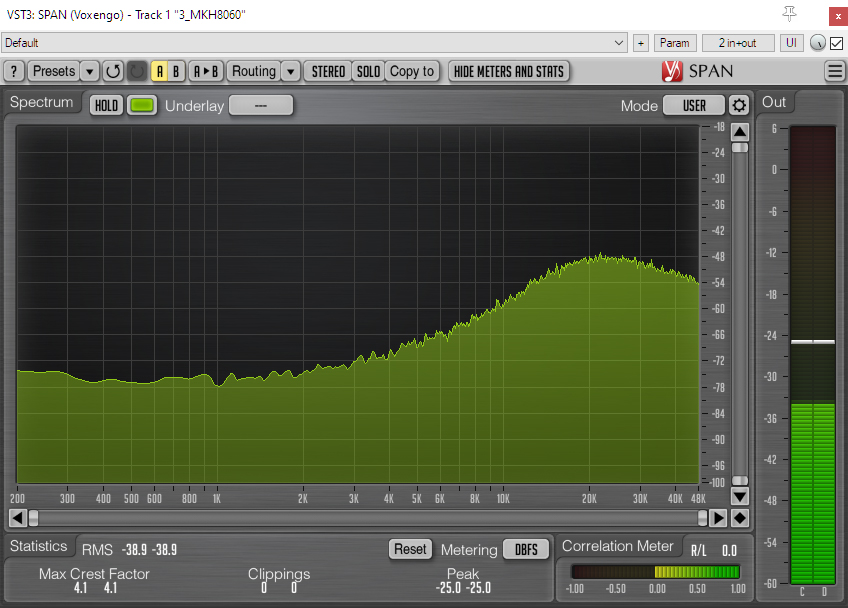Toggle the green spectrum display enable button

(x=142, y=105)
